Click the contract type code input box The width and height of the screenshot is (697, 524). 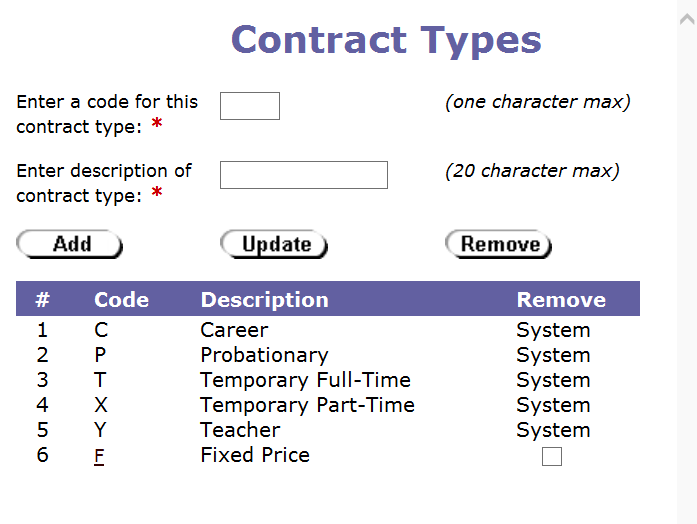click(249, 106)
